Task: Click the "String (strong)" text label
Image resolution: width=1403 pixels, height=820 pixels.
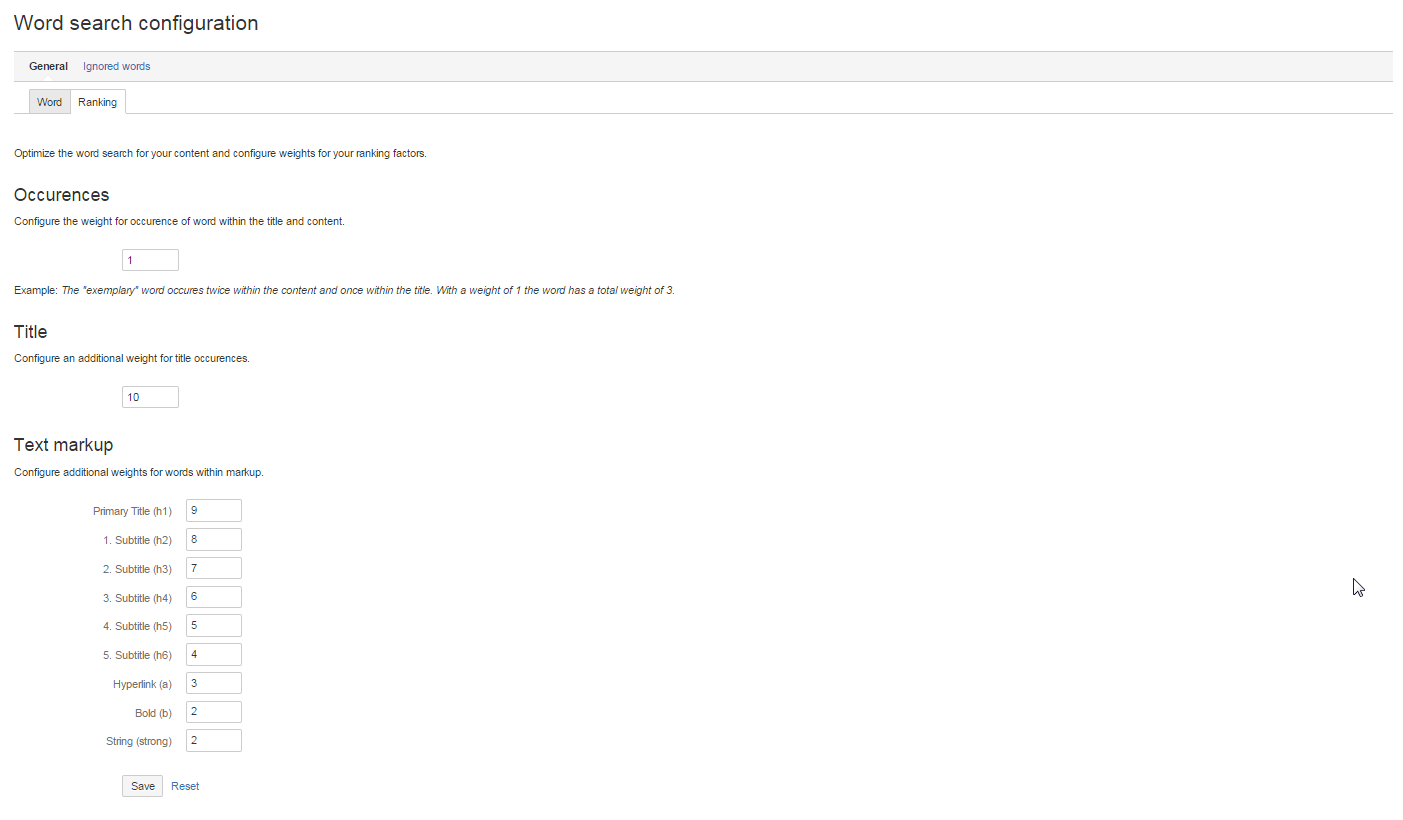Action: [x=139, y=742]
